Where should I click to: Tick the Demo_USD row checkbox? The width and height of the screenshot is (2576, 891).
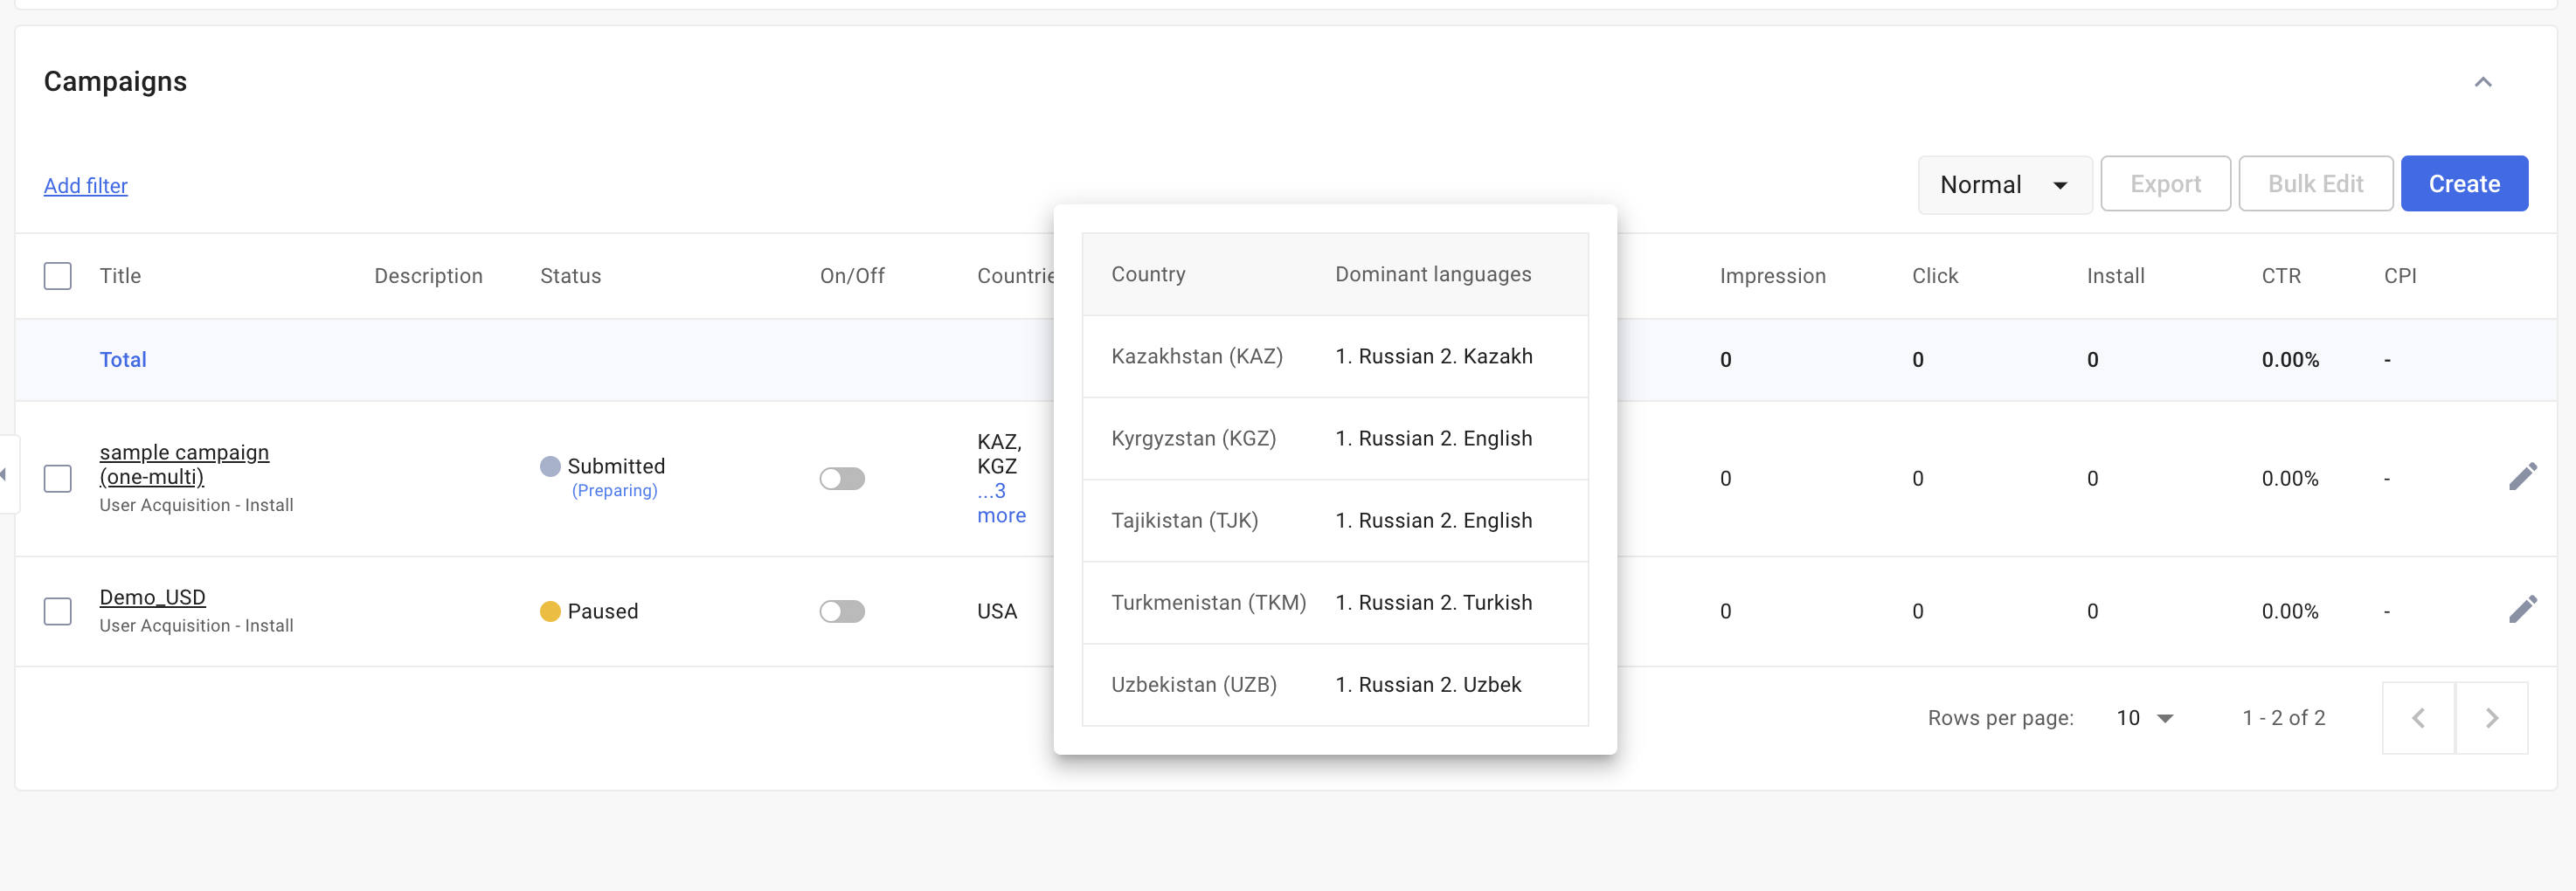[58, 611]
